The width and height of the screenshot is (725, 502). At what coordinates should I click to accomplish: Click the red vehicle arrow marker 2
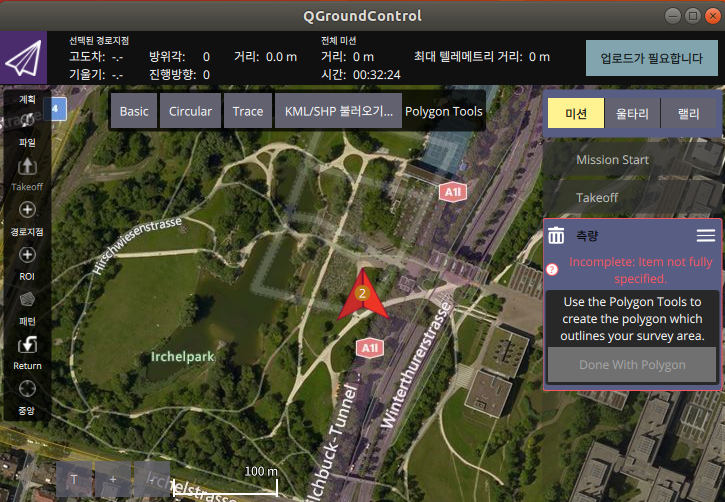[362, 294]
